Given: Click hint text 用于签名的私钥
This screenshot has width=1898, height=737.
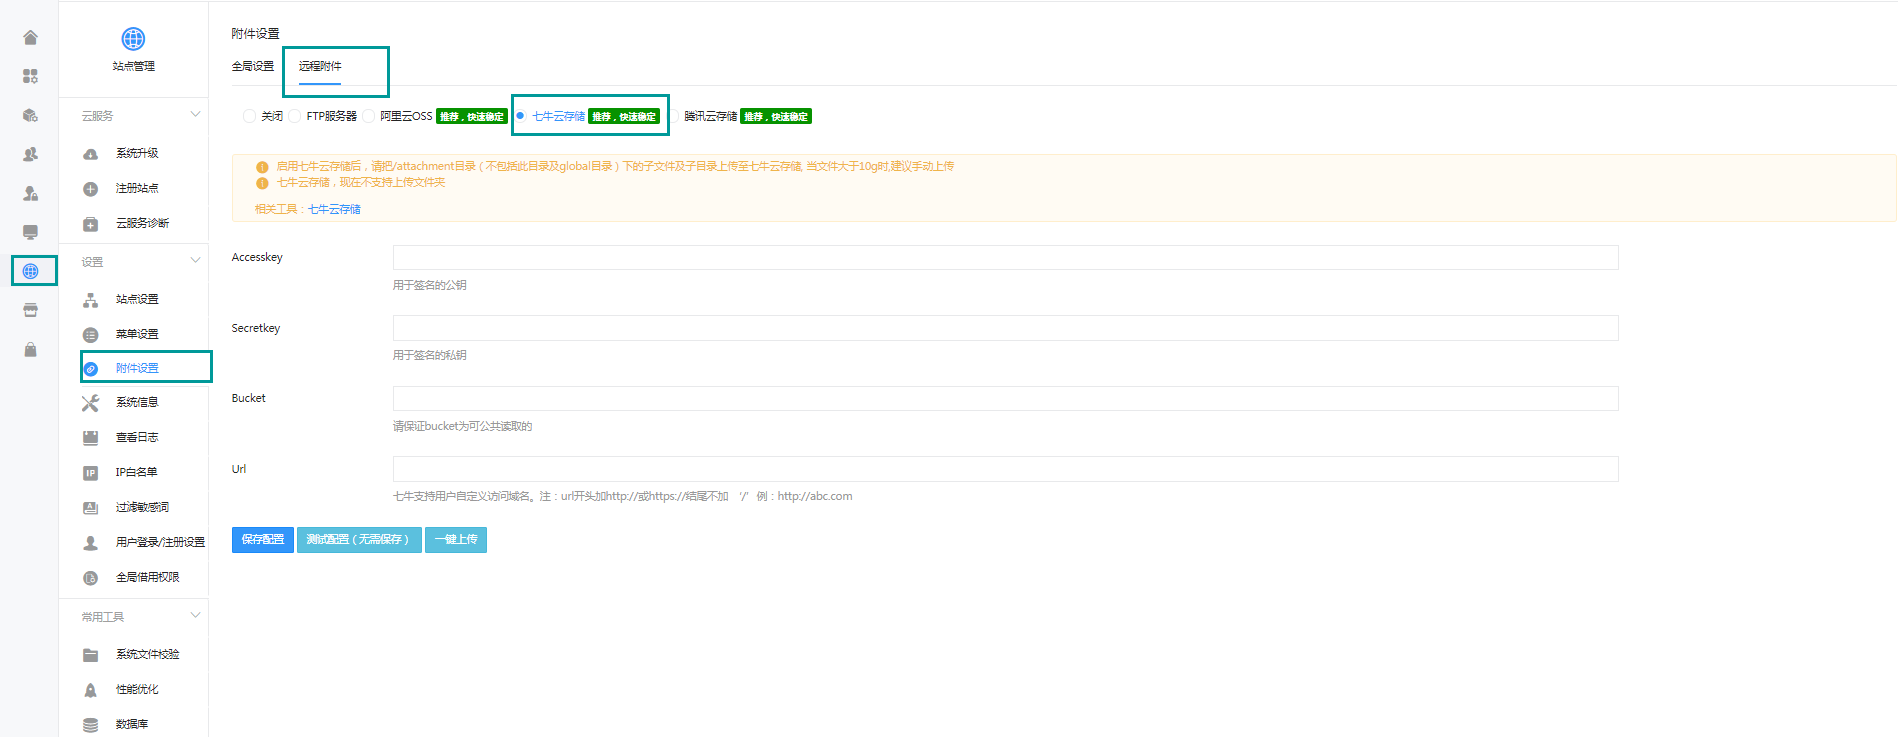Looking at the screenshot, I should click(430, 355).
